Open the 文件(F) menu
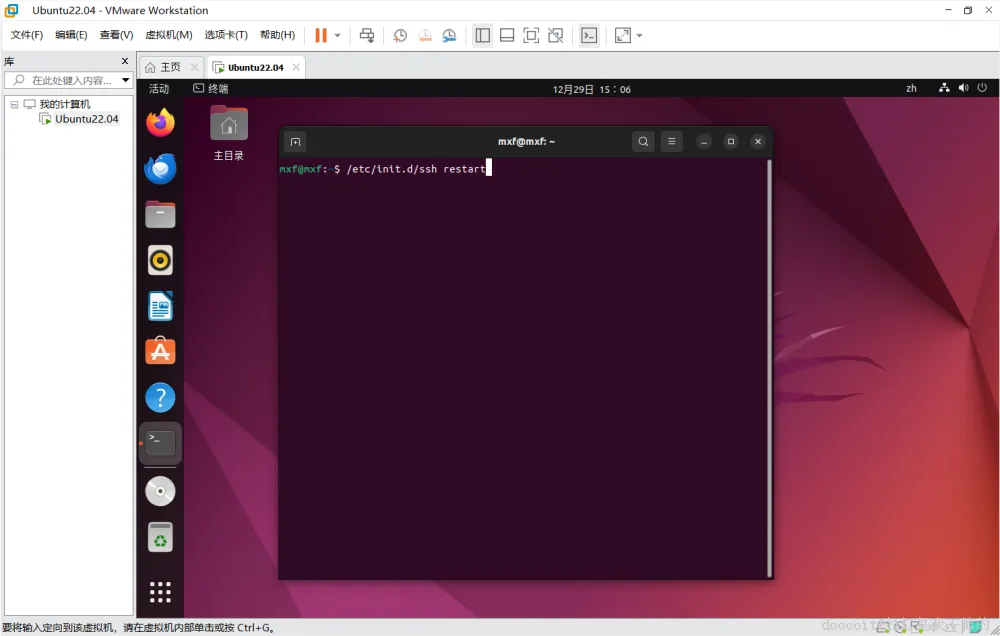 click(27, 35)
